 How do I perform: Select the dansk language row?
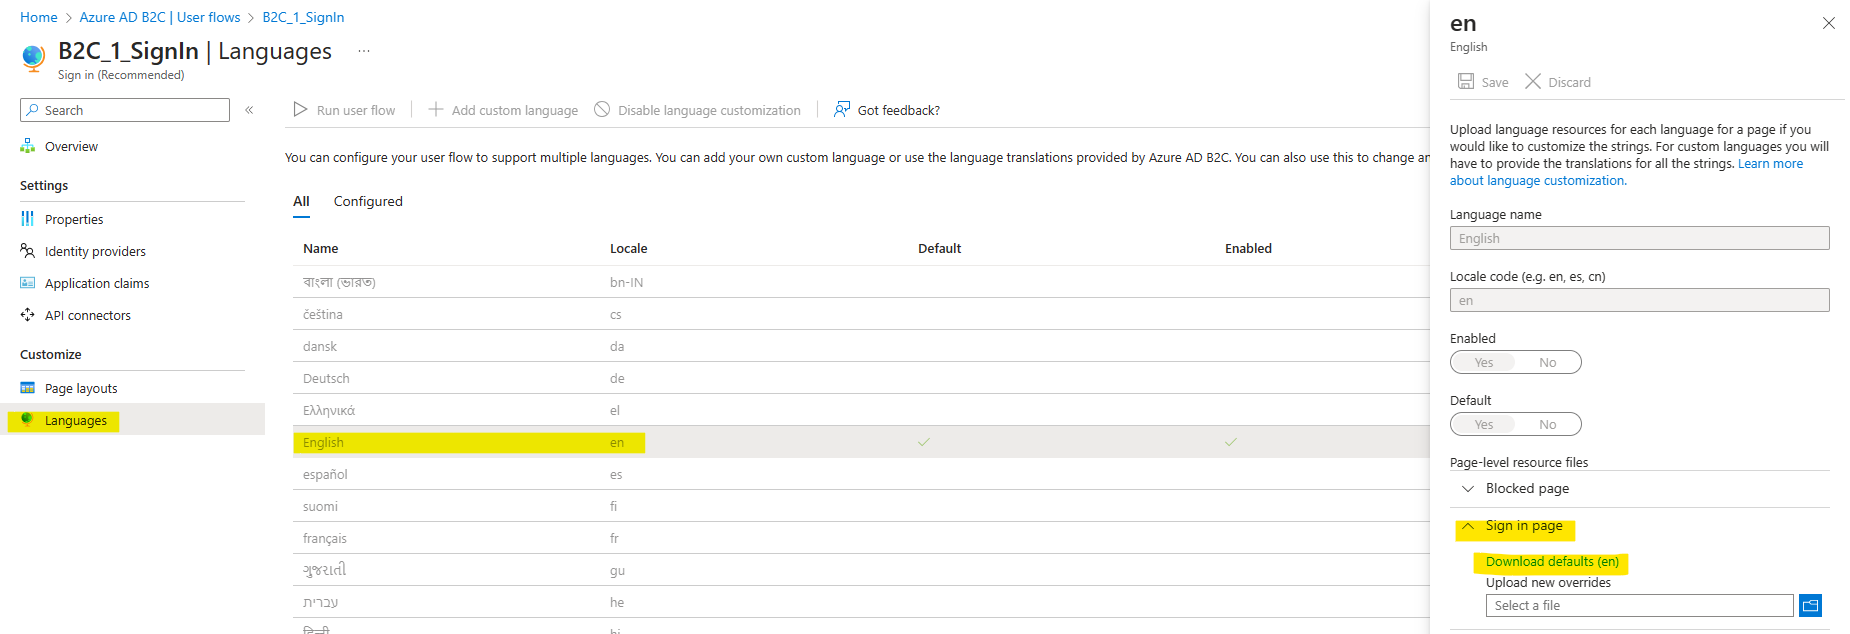click(x=861, y=346)
